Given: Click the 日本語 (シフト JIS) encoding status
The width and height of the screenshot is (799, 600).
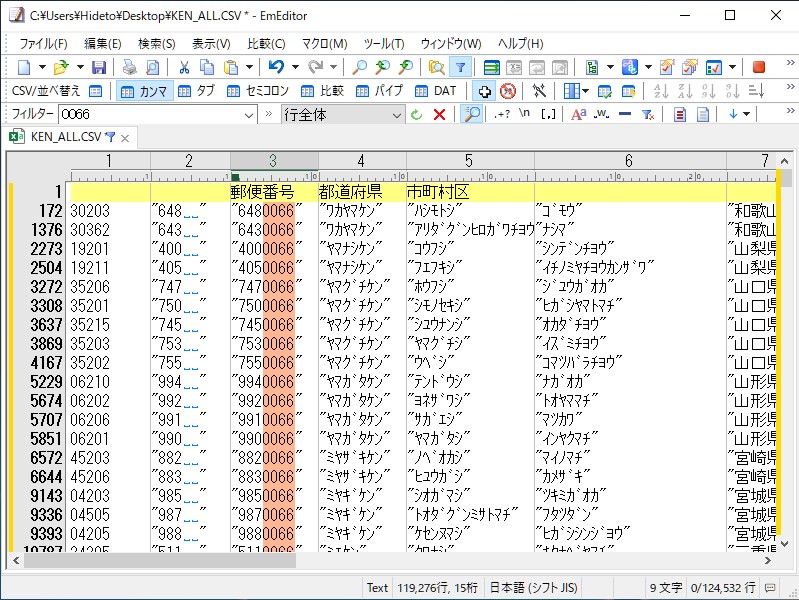Looking at the screenshot, I should click(534, 588).
